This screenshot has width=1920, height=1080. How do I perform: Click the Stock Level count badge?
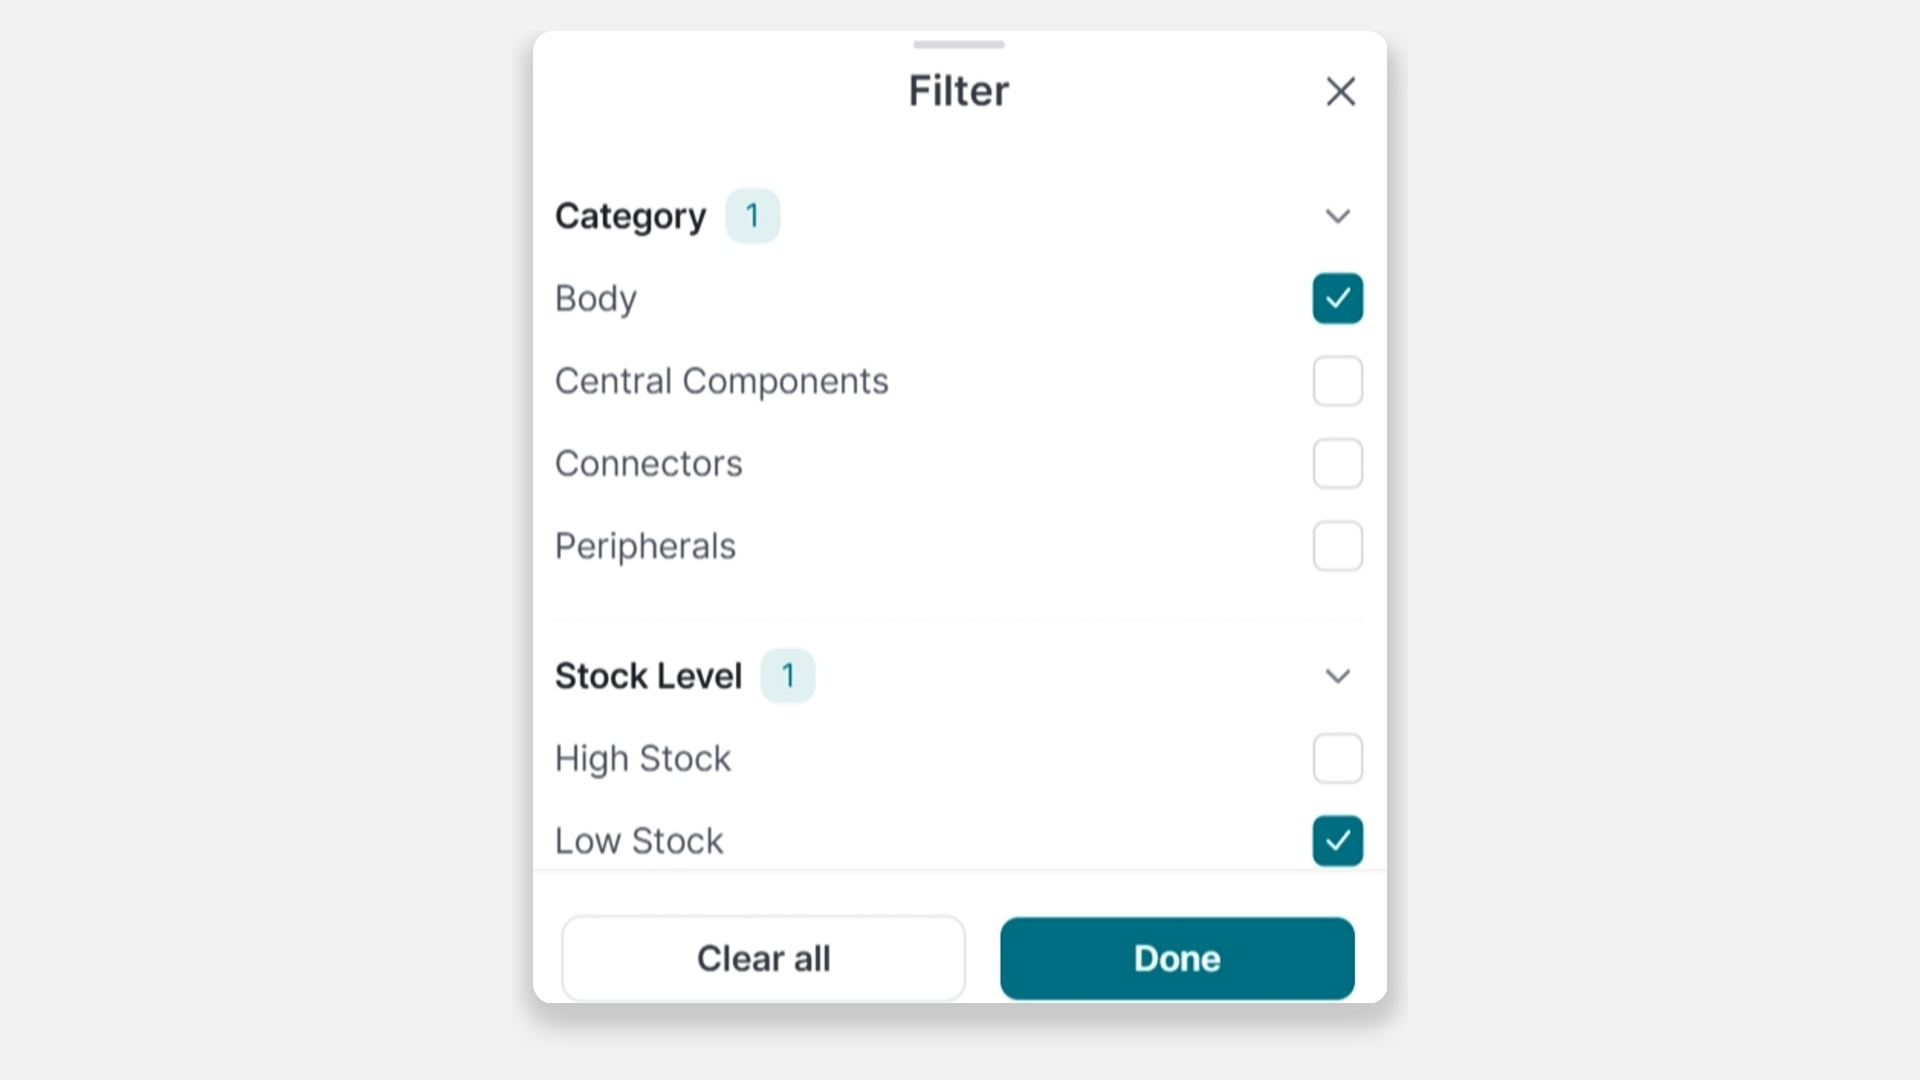pos(787,676)
